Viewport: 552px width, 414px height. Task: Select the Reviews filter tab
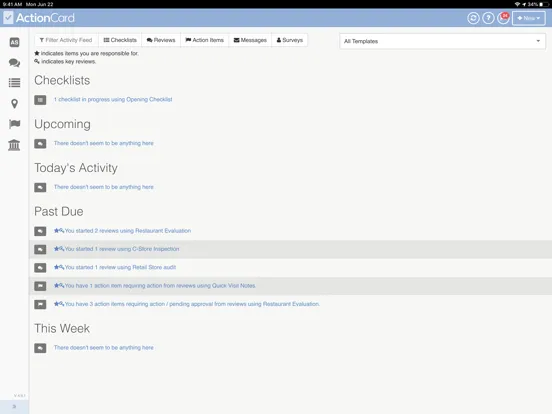coord(161,40)
